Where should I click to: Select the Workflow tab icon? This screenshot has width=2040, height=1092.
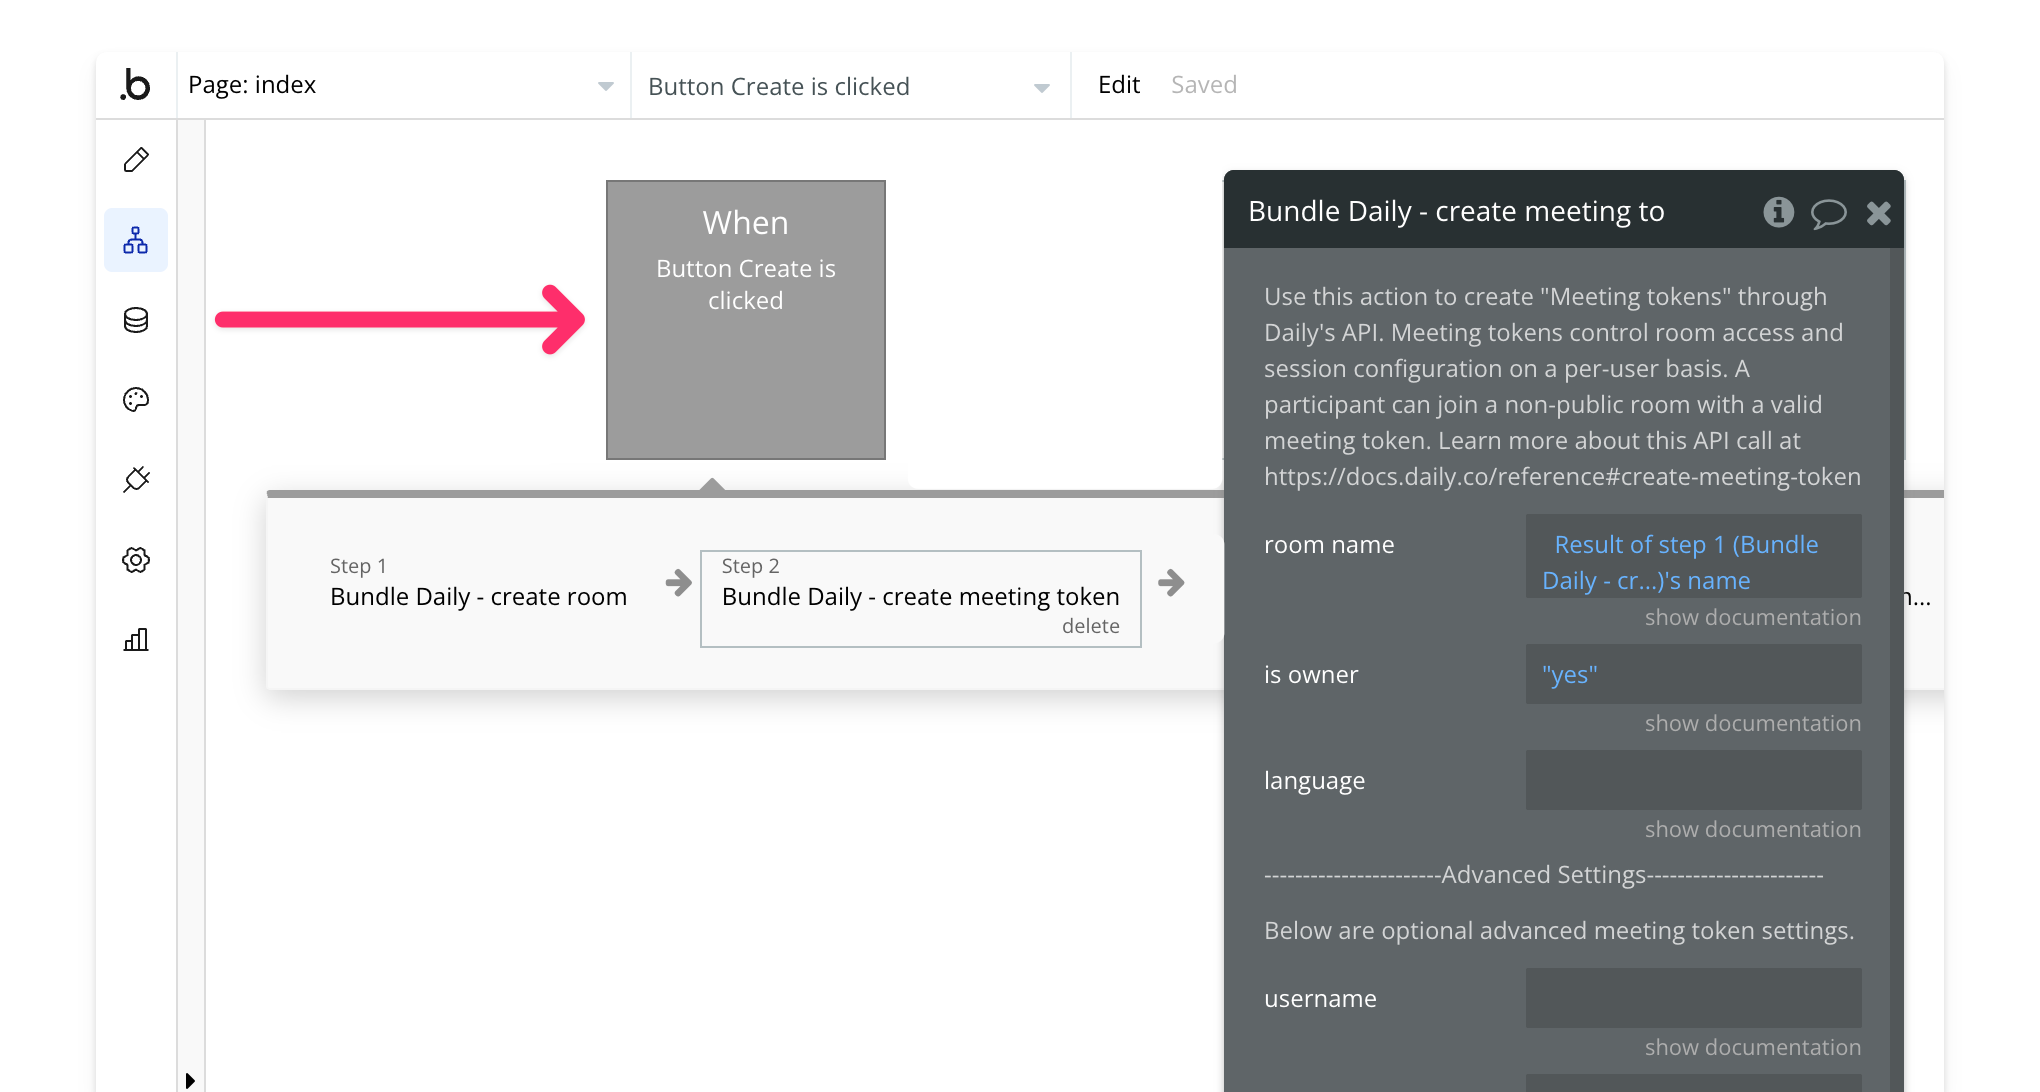(x=136, y=240)
